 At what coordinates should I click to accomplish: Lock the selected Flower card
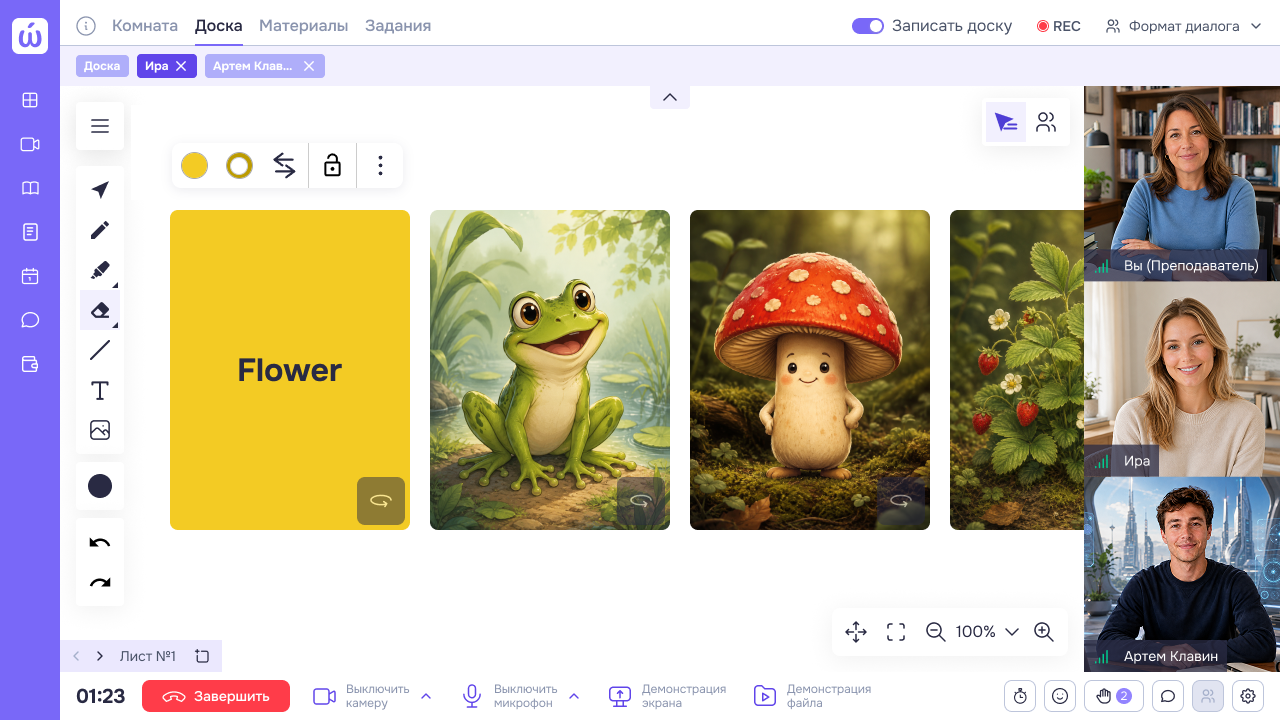coord(333,165)
